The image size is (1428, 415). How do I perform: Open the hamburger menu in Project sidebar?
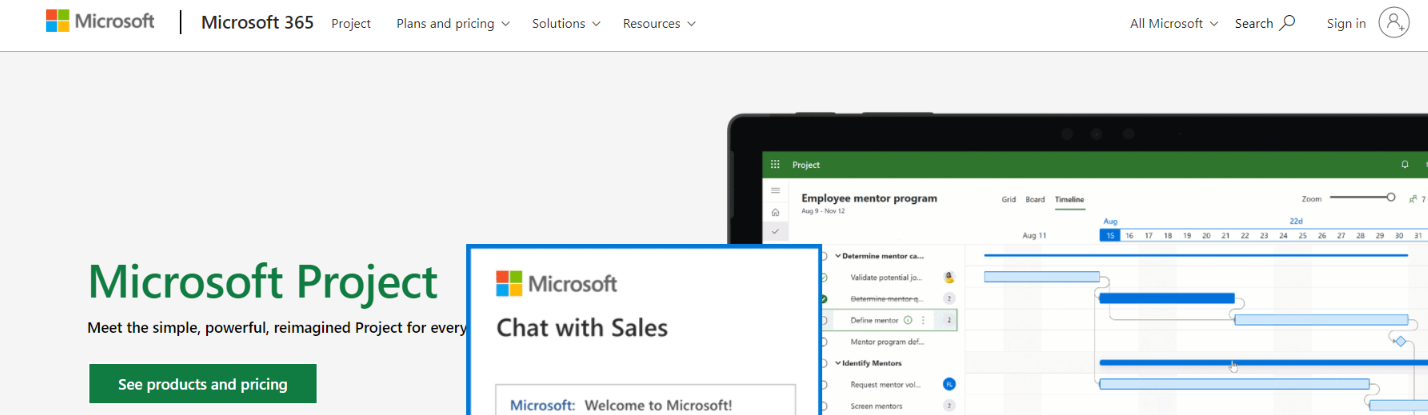(775, 190)
